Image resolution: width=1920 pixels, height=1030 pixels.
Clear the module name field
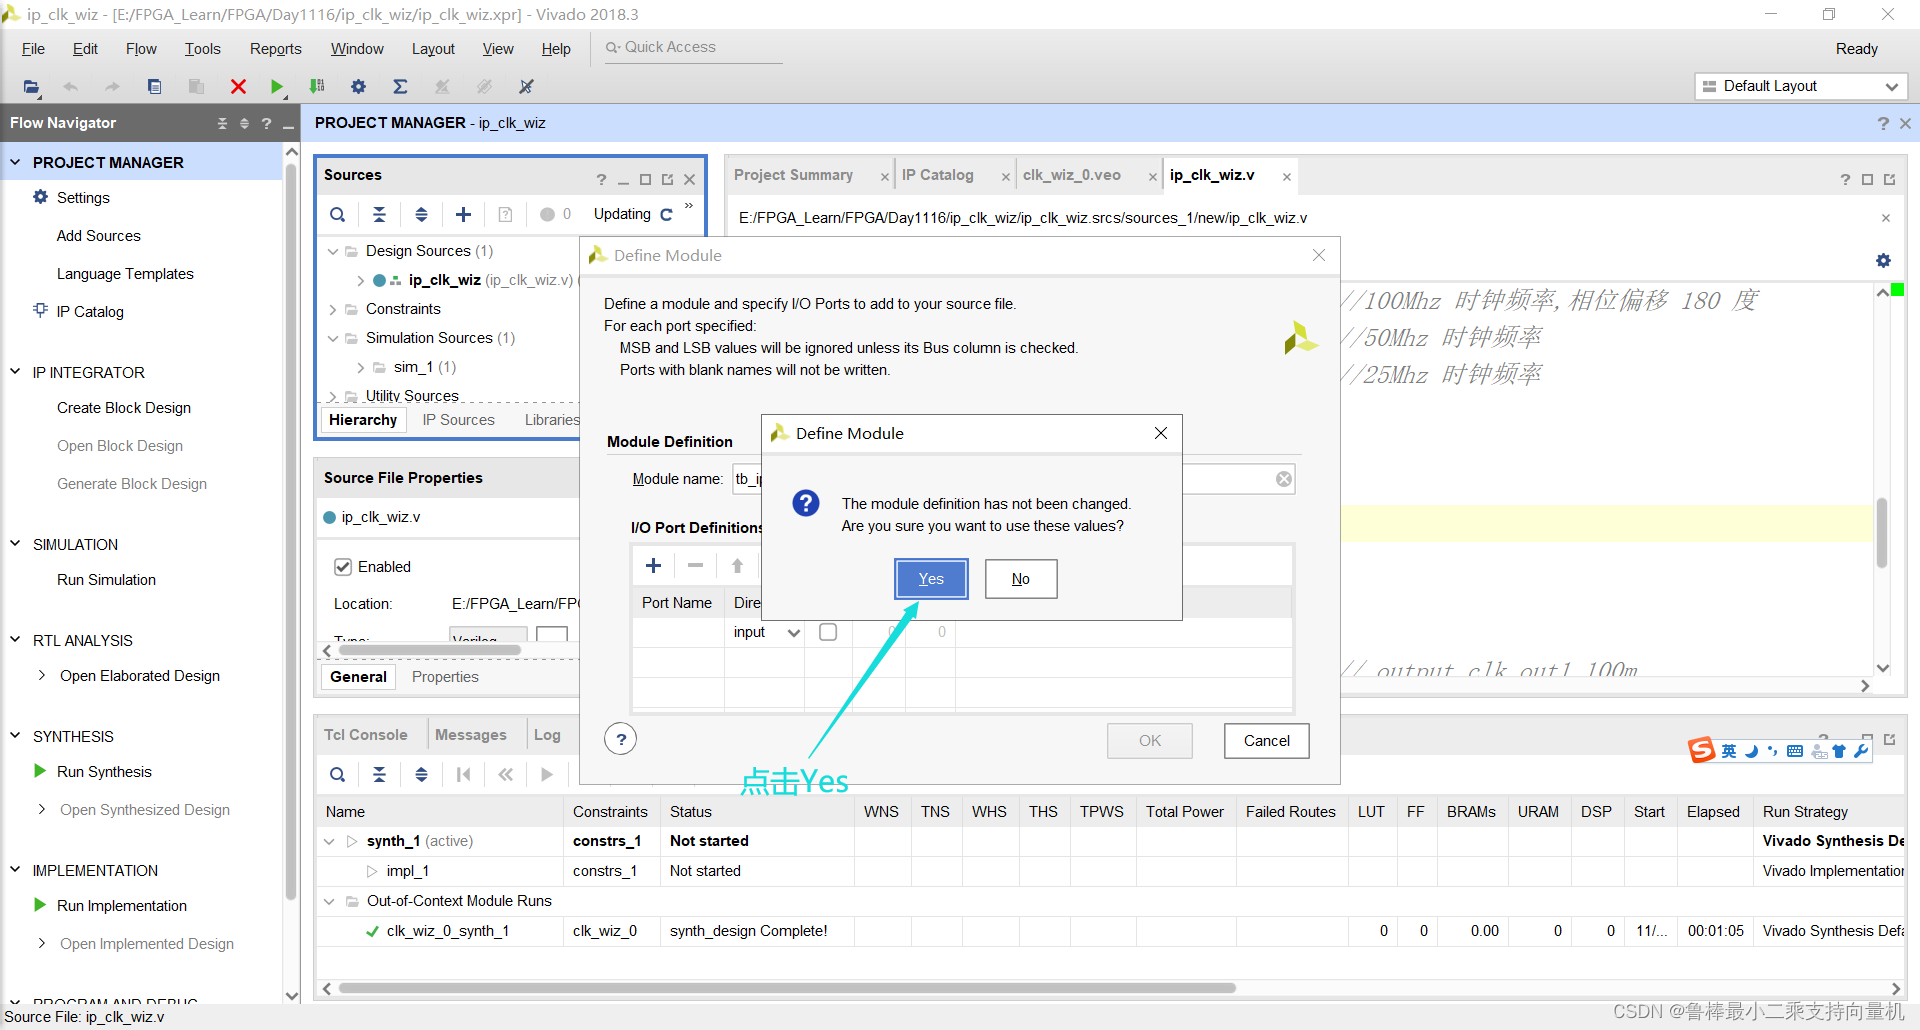click(1284, 480)
